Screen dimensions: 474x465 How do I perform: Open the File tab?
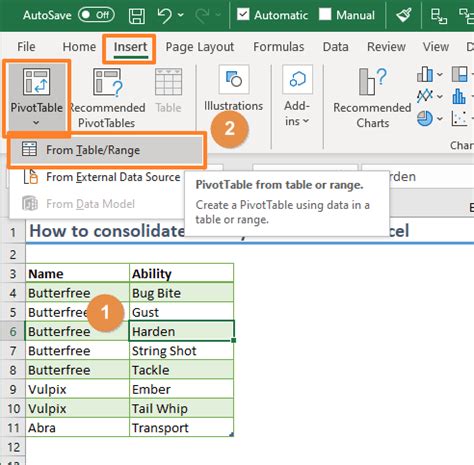pyautogui.click(x=26, y=47)
